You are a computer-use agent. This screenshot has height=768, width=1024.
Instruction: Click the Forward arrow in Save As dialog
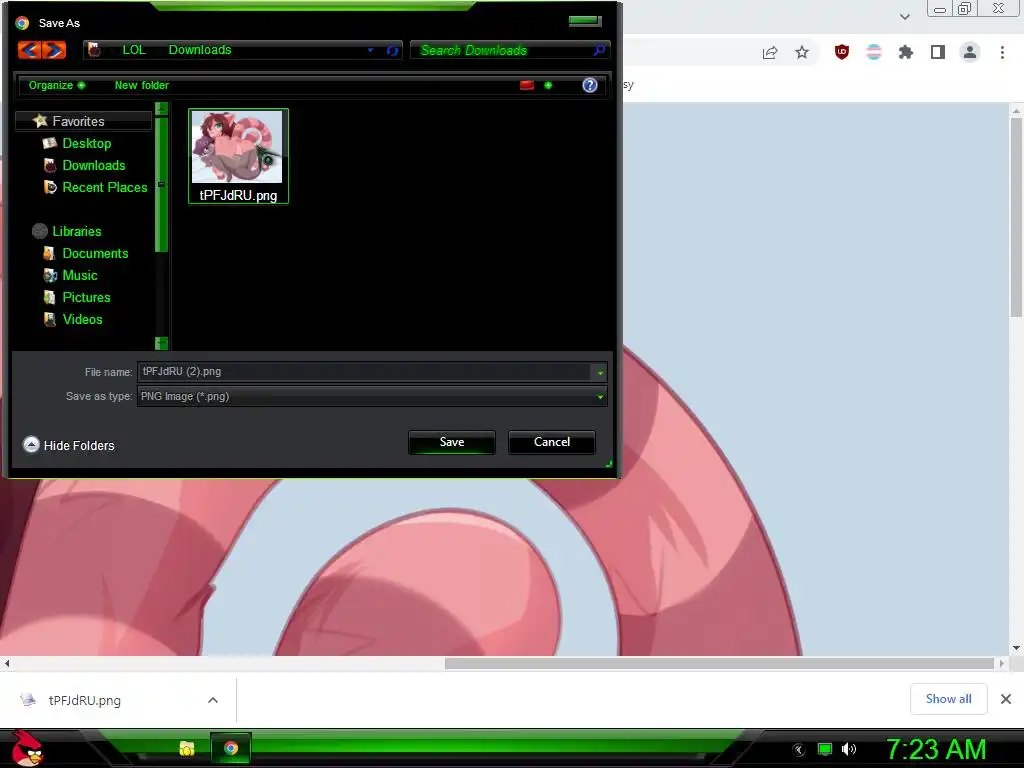[x=54, y=50]
